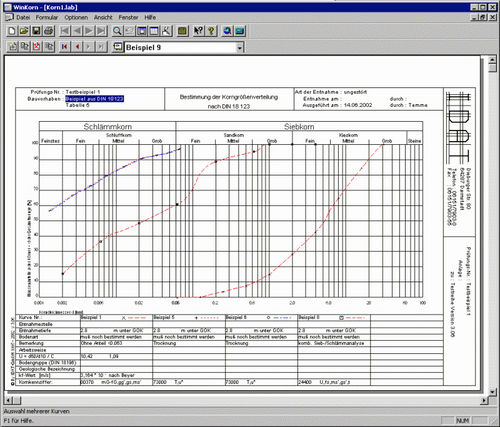
Task: Click the 'Siebkorn' chart header
Action: click(299, 127)
